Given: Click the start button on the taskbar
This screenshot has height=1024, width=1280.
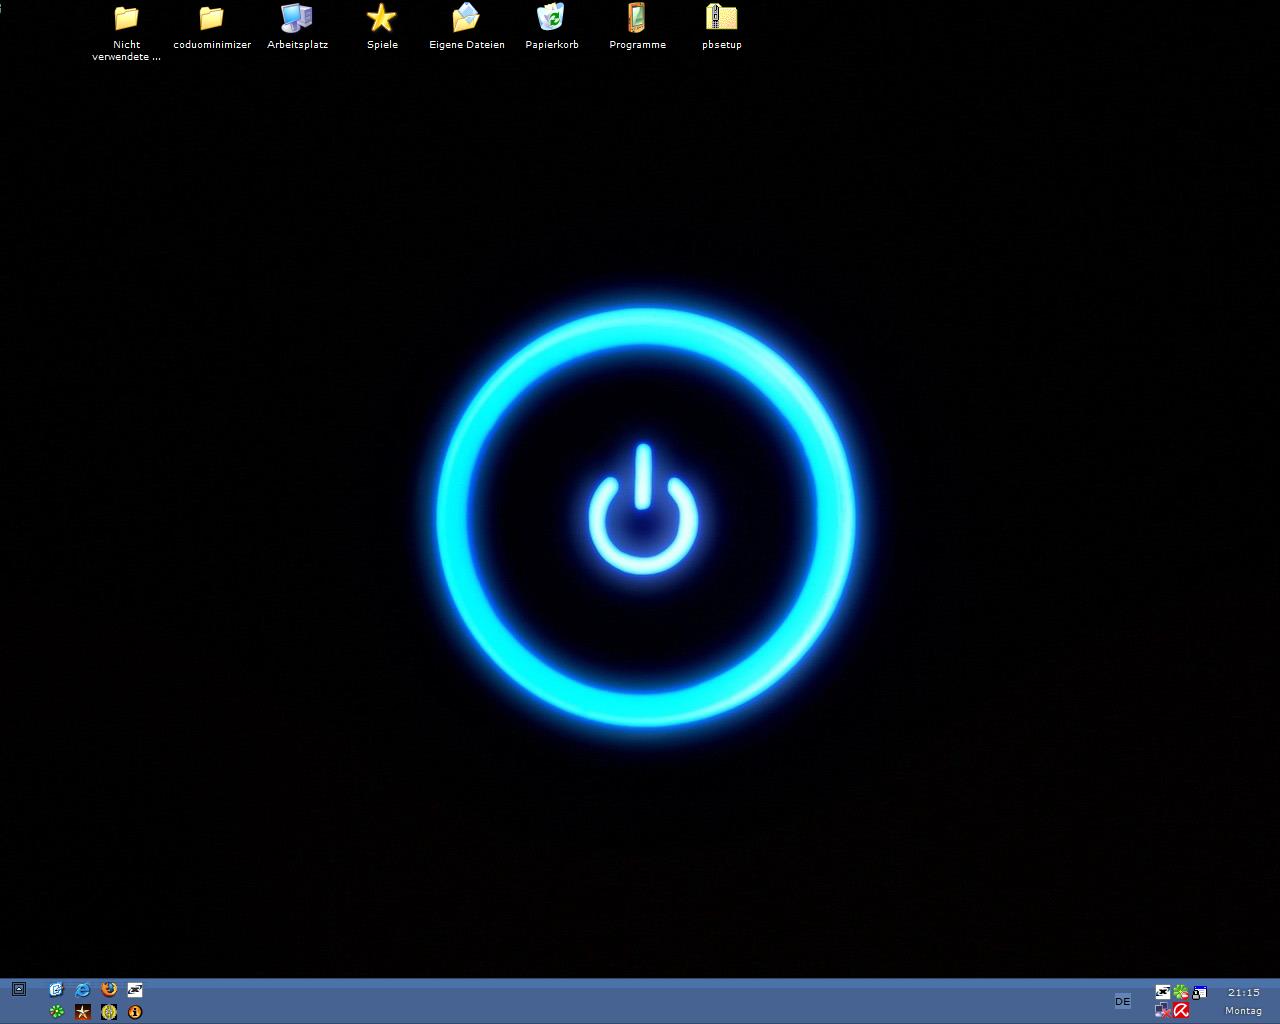Looking at the screenshot, I should pyautogui.click(x=19, y=989).
